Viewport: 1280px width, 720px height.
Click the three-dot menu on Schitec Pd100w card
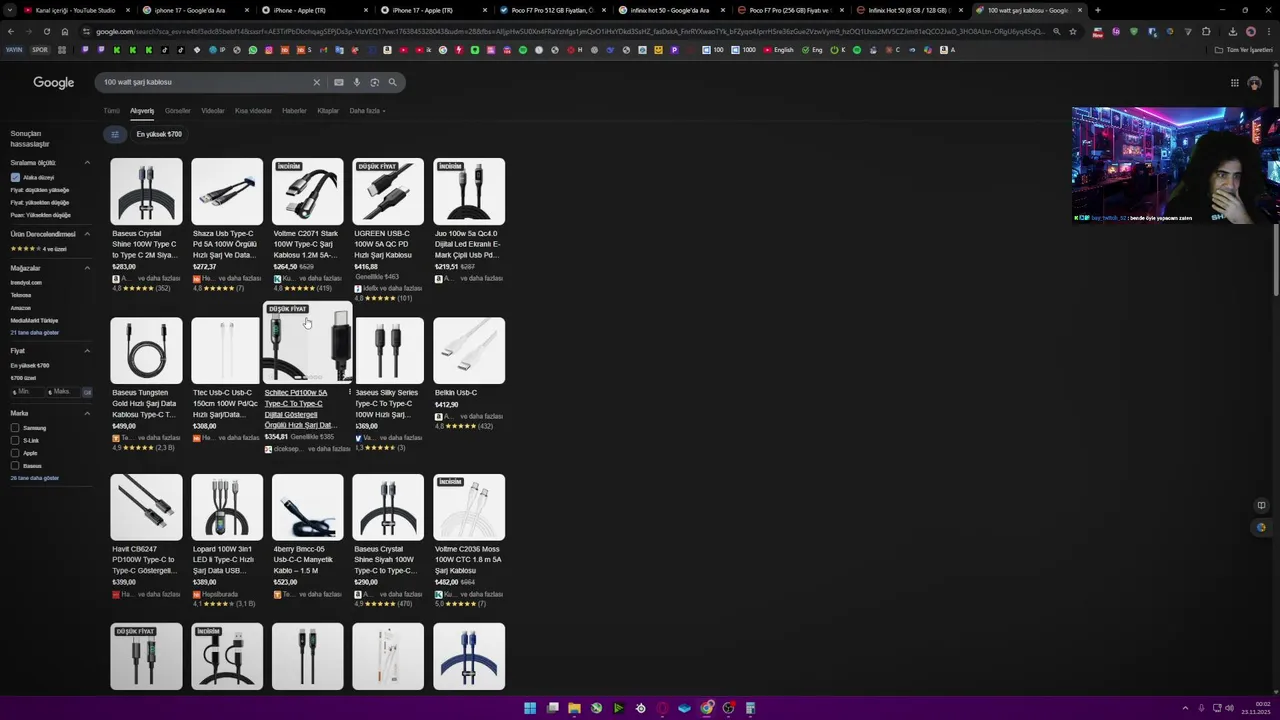(x=350, y=392)
